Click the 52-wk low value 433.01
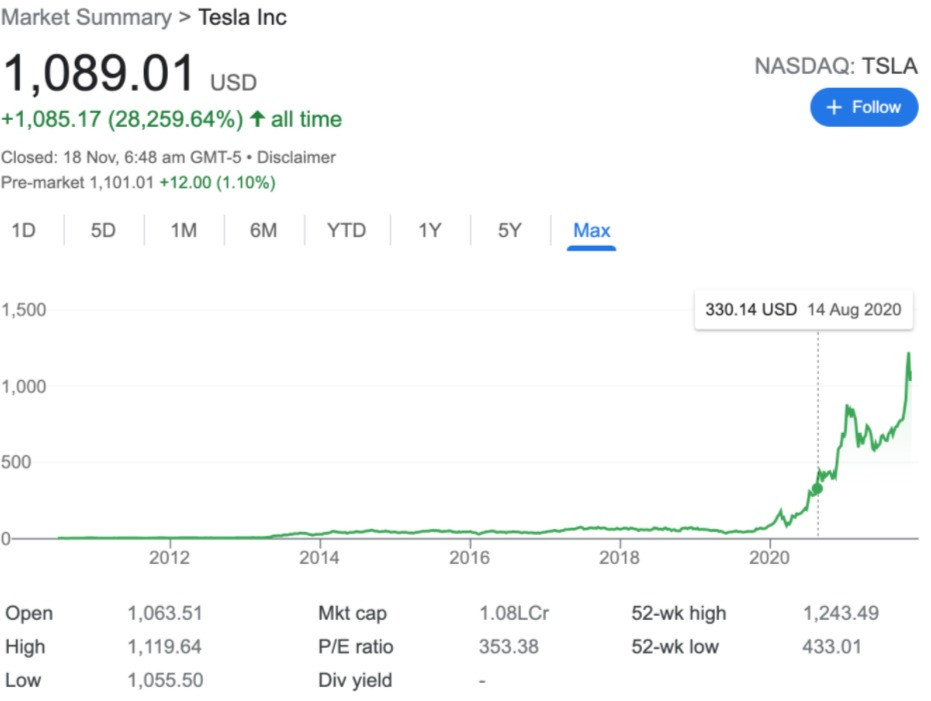The image size is (931, 701). pos(832,646)
